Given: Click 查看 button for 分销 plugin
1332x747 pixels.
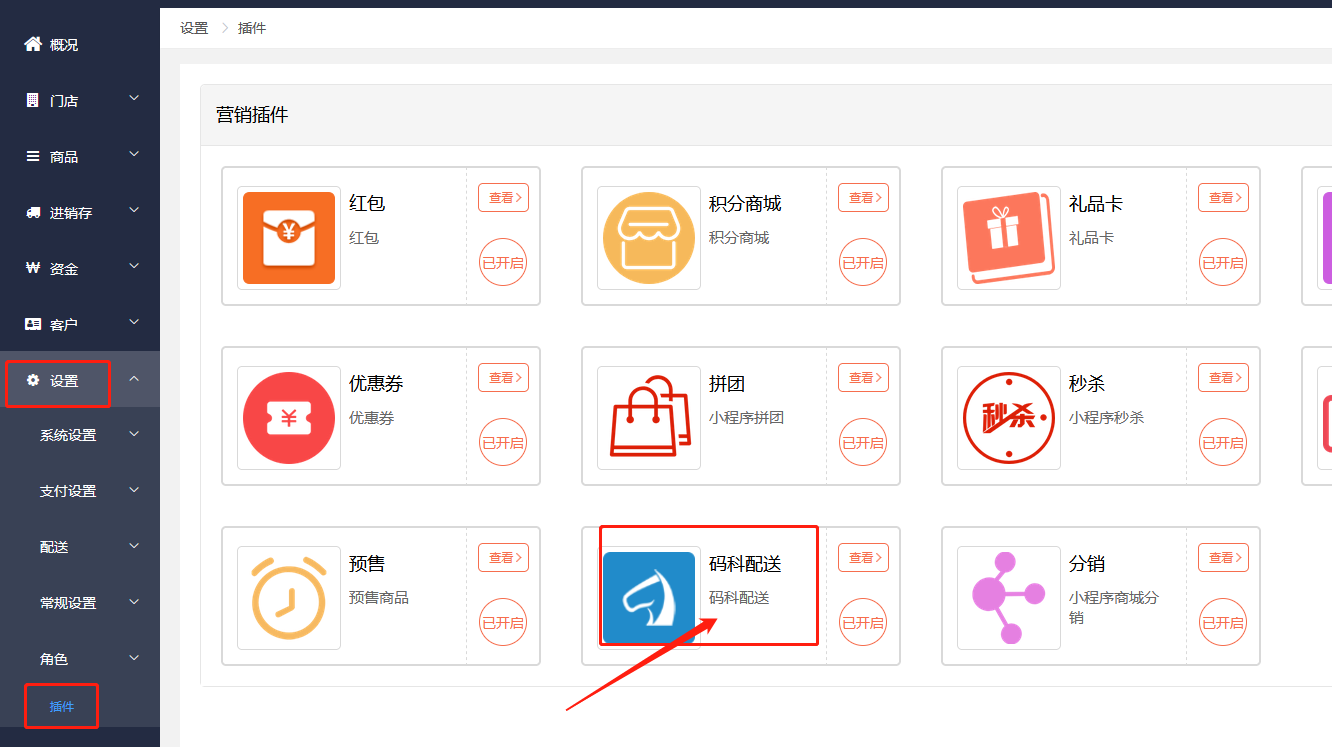Looking at the screenshot, I should pos(1223,558).
